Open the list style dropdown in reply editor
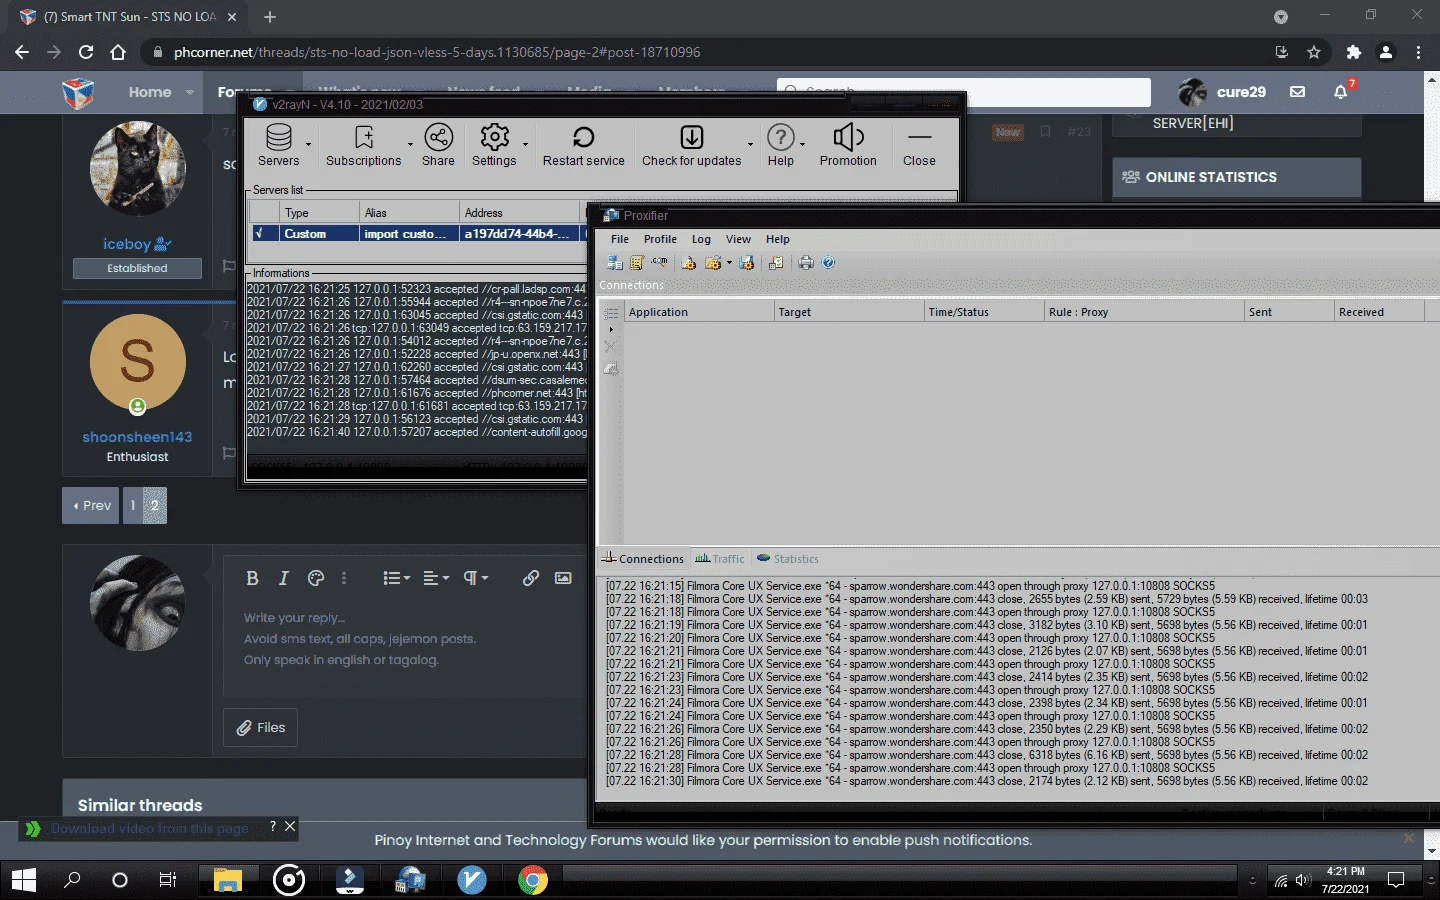The height and width of the screenshot is (900, 1440). 396,578
